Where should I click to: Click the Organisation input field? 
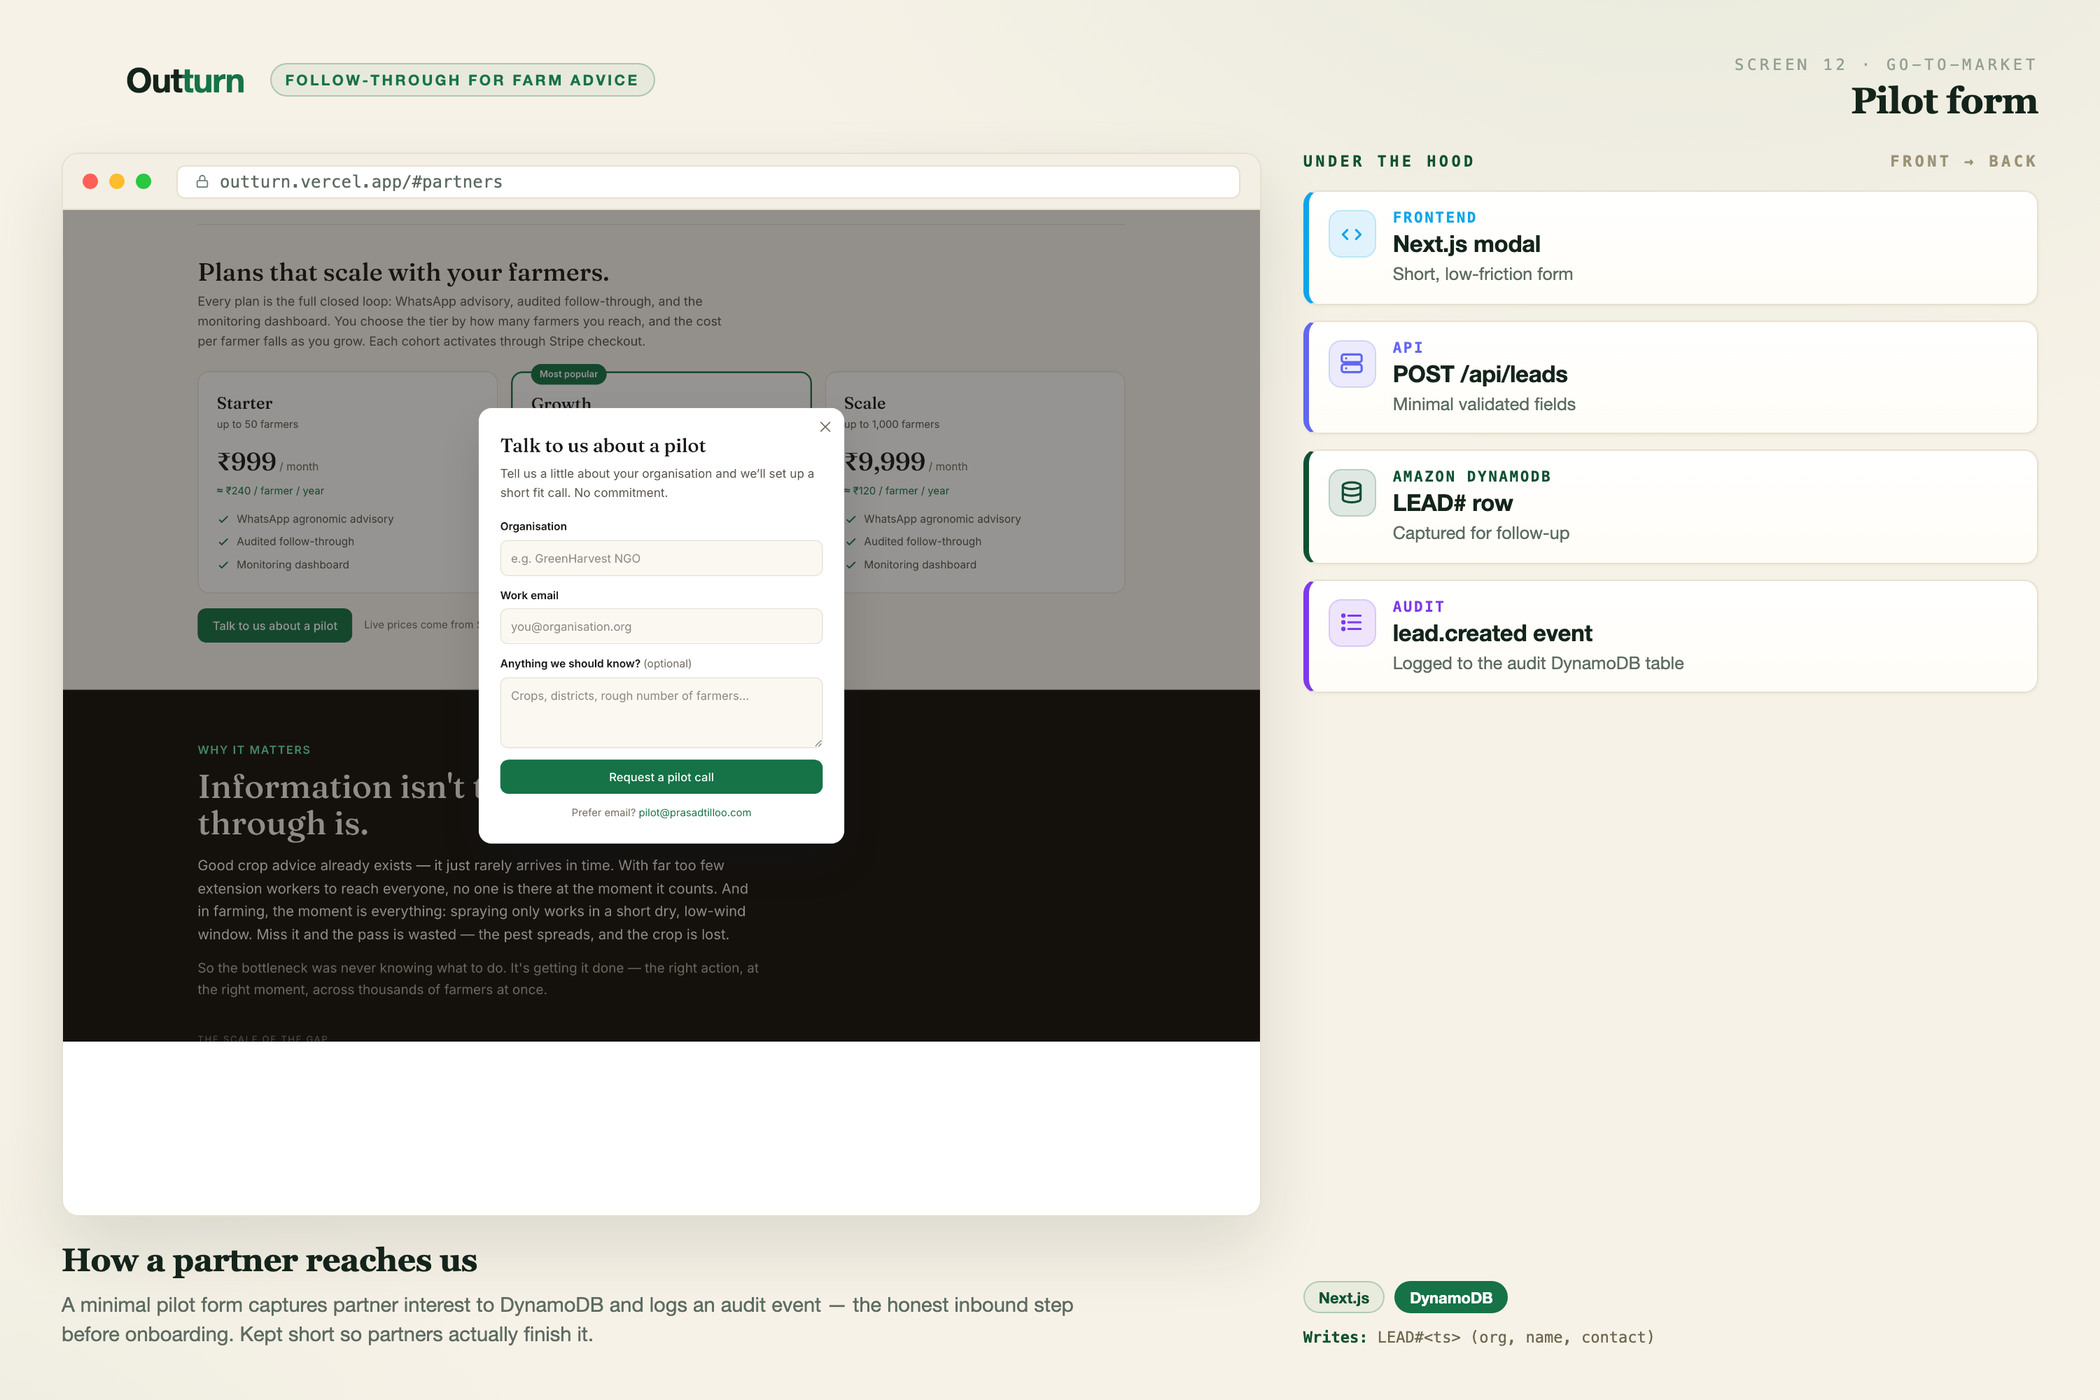click(661, 558)
